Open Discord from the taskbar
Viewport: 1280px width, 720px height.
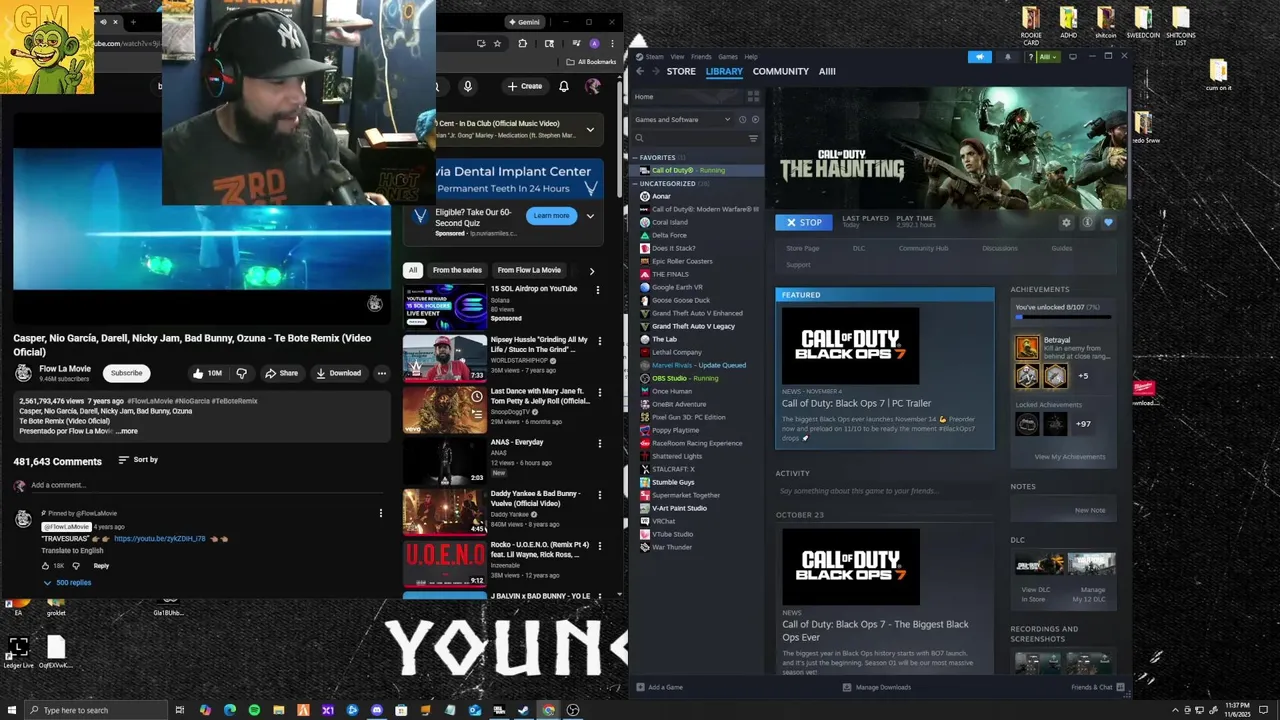point(376,710)
